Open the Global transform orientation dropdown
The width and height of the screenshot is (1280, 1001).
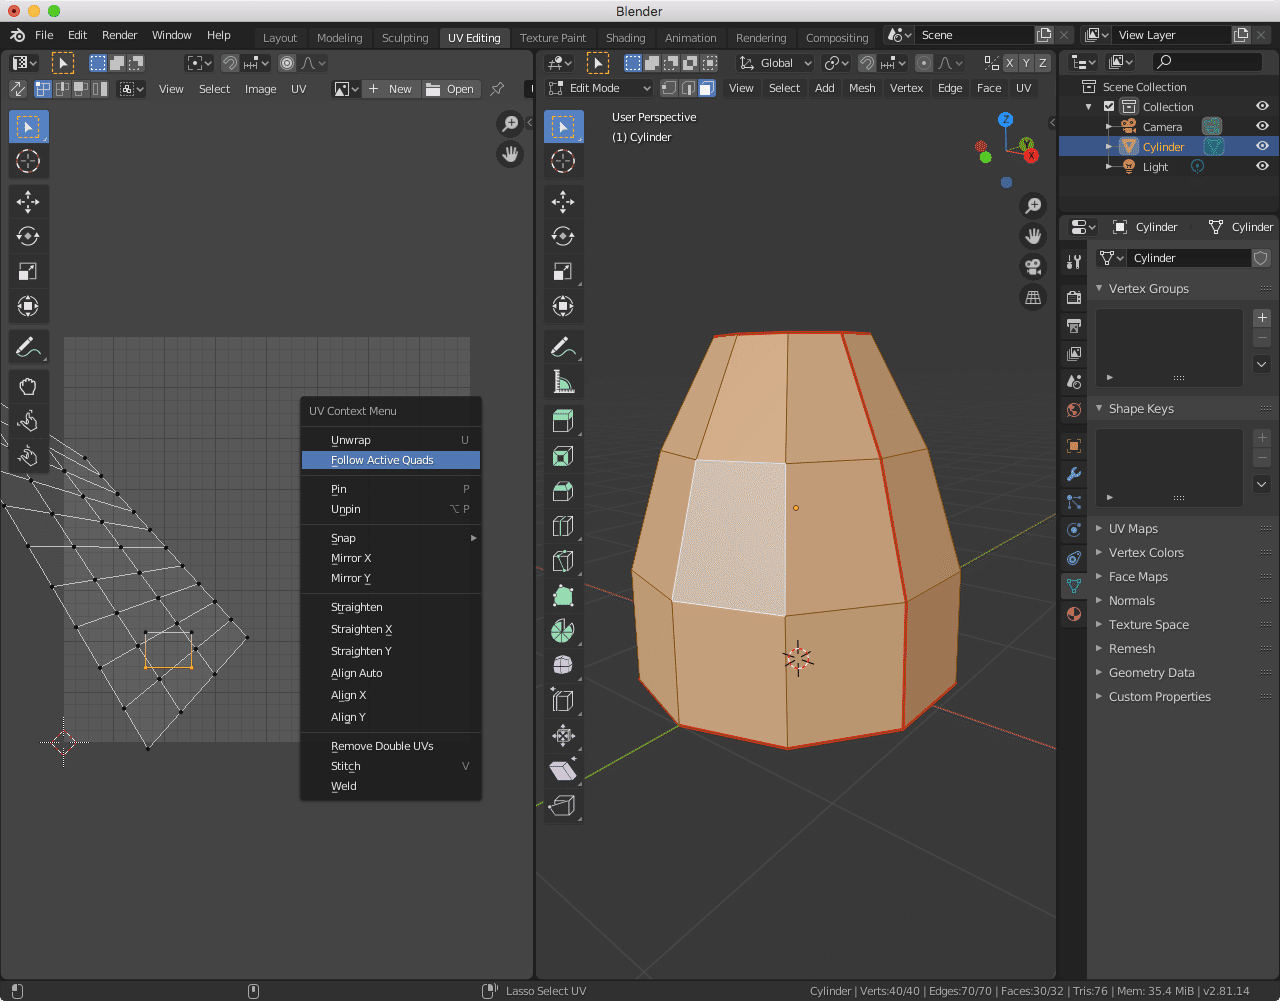point(776,63)
